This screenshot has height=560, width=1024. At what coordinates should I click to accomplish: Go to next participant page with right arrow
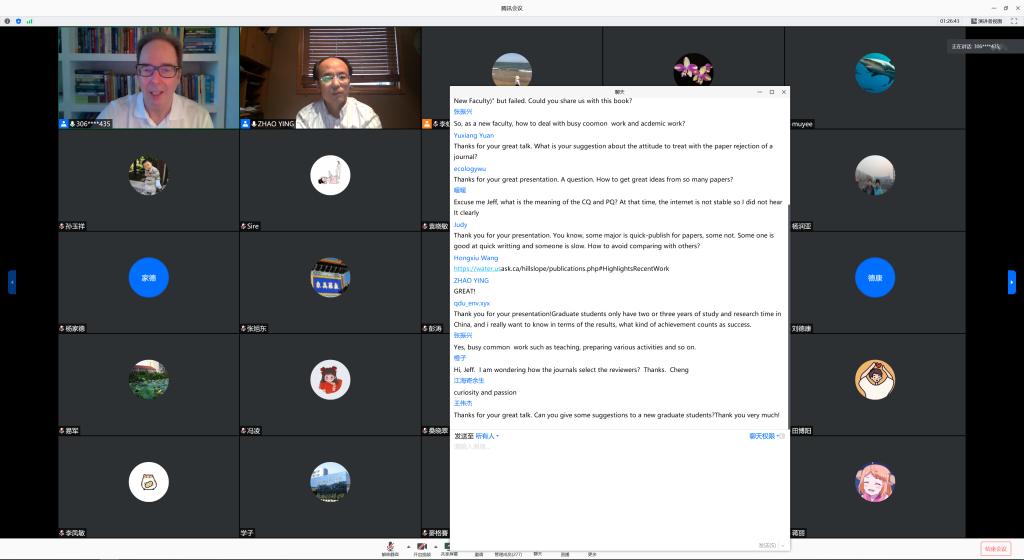click(x=1012, y=282)
